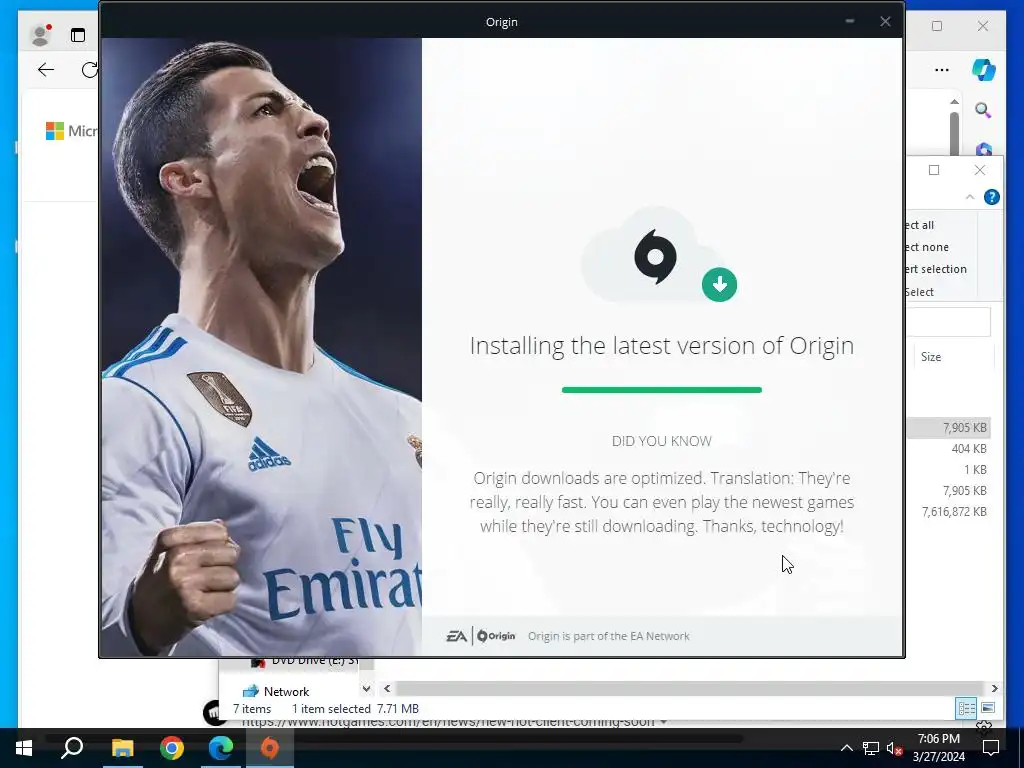The image size is (1024, 768).
Task: Click Explorer horizontal scrollbar left arrow
Action: coord(387,688)
